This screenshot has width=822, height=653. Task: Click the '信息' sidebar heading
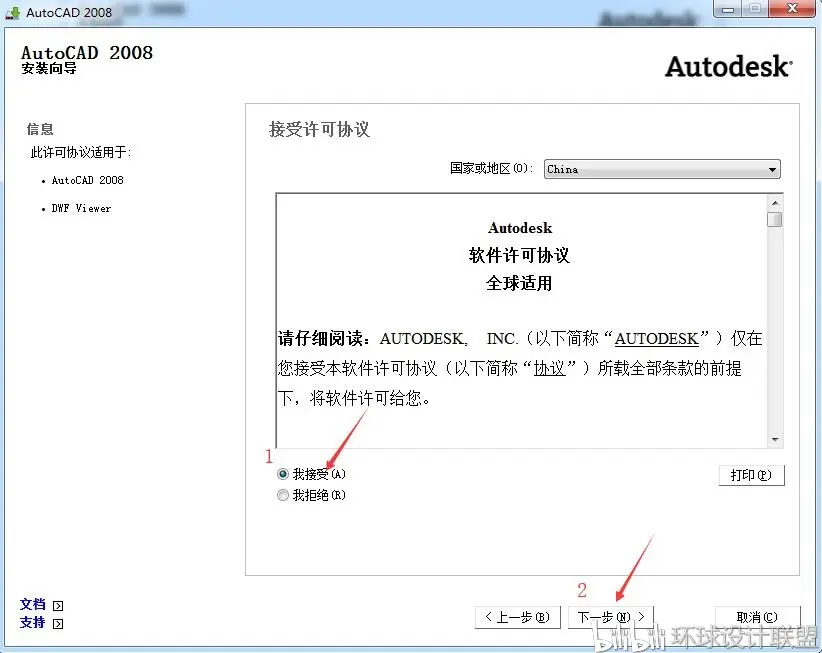click(40, 129)
